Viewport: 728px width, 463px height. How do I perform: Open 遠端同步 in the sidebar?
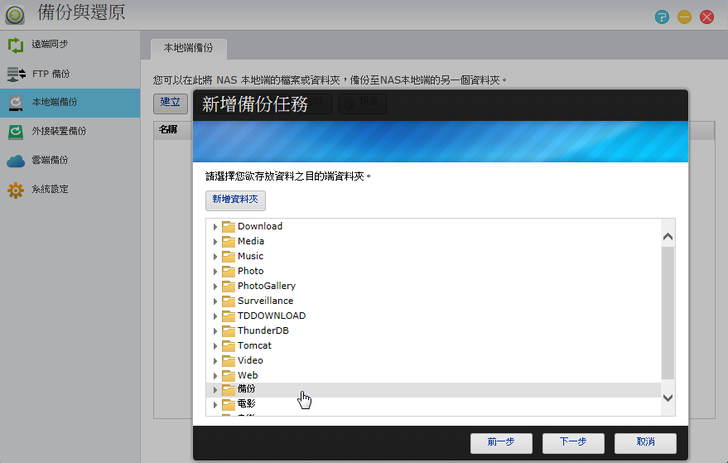pos(70,45)
